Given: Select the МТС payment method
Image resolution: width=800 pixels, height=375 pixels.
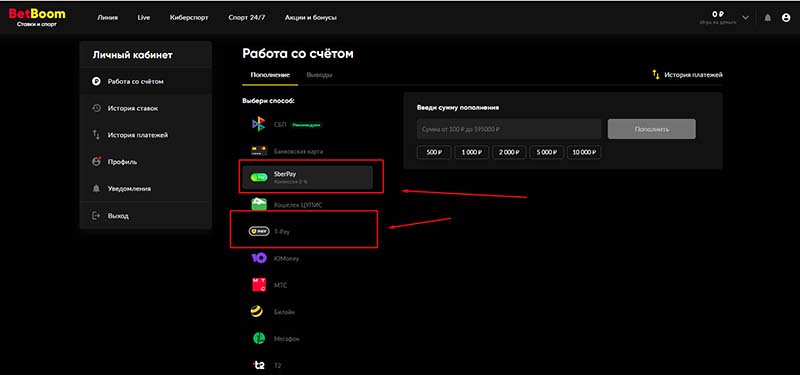Looking at the screenshot, I should click(307, 285).
